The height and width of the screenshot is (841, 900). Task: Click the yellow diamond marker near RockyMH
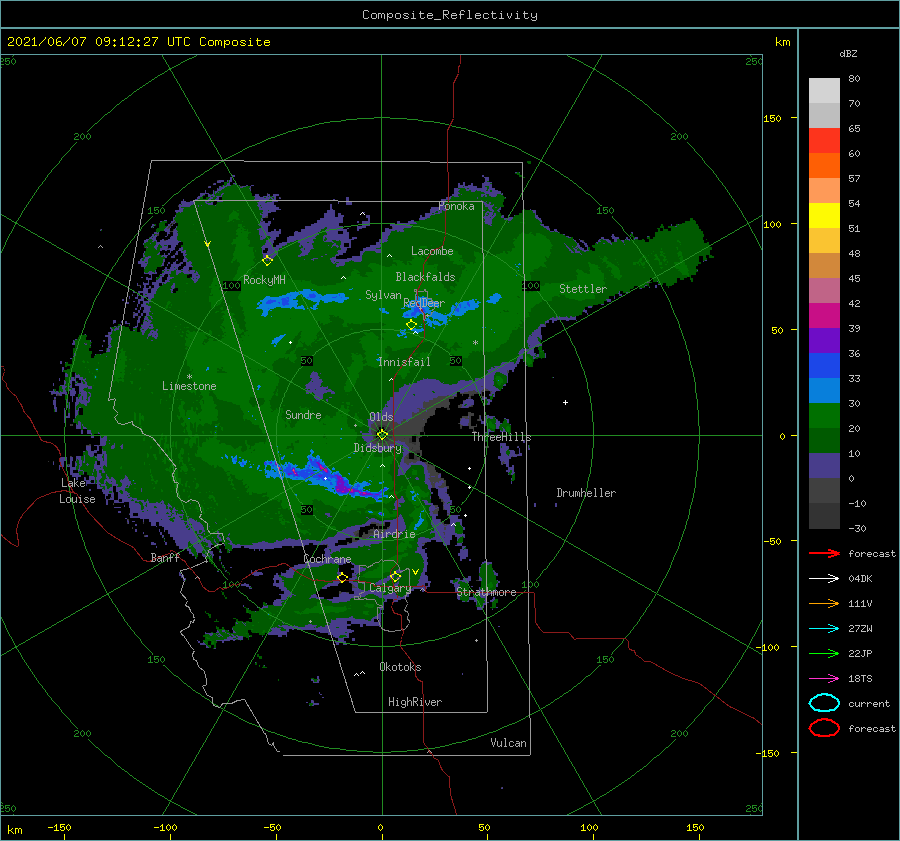pyautogui.click(x=267, y=261)
